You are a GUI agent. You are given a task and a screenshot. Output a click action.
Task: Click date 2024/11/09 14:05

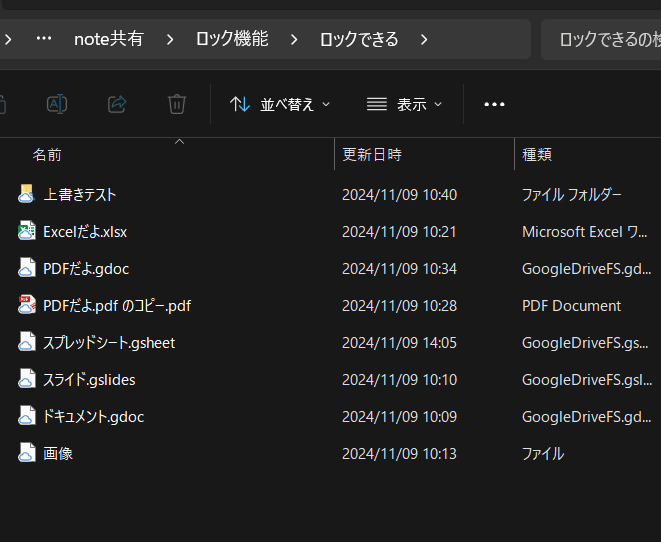[x=399, y=343]
